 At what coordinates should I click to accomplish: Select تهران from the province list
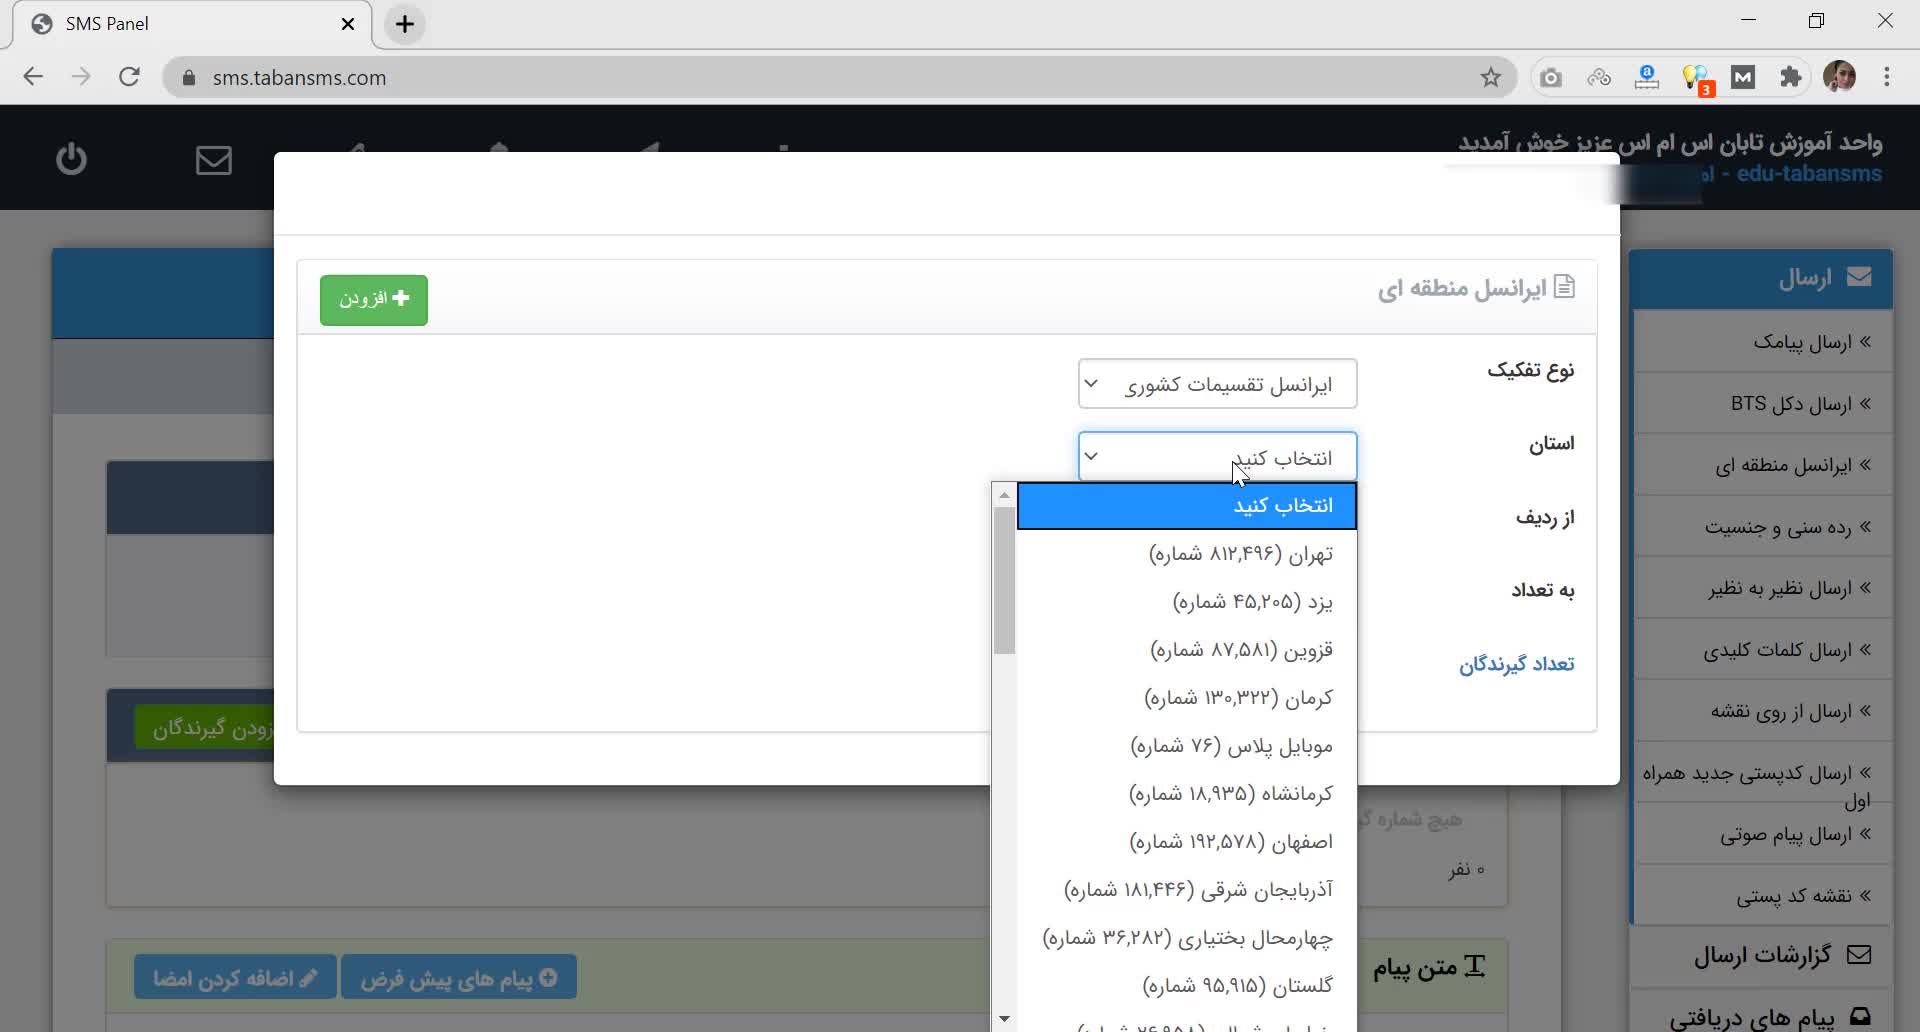1240,554
